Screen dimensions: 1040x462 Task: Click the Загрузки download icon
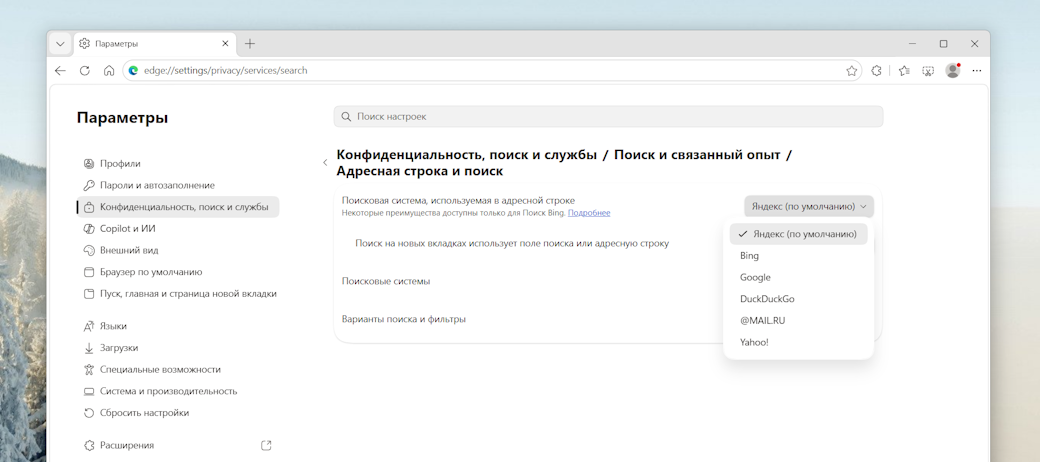pos(88,348)
